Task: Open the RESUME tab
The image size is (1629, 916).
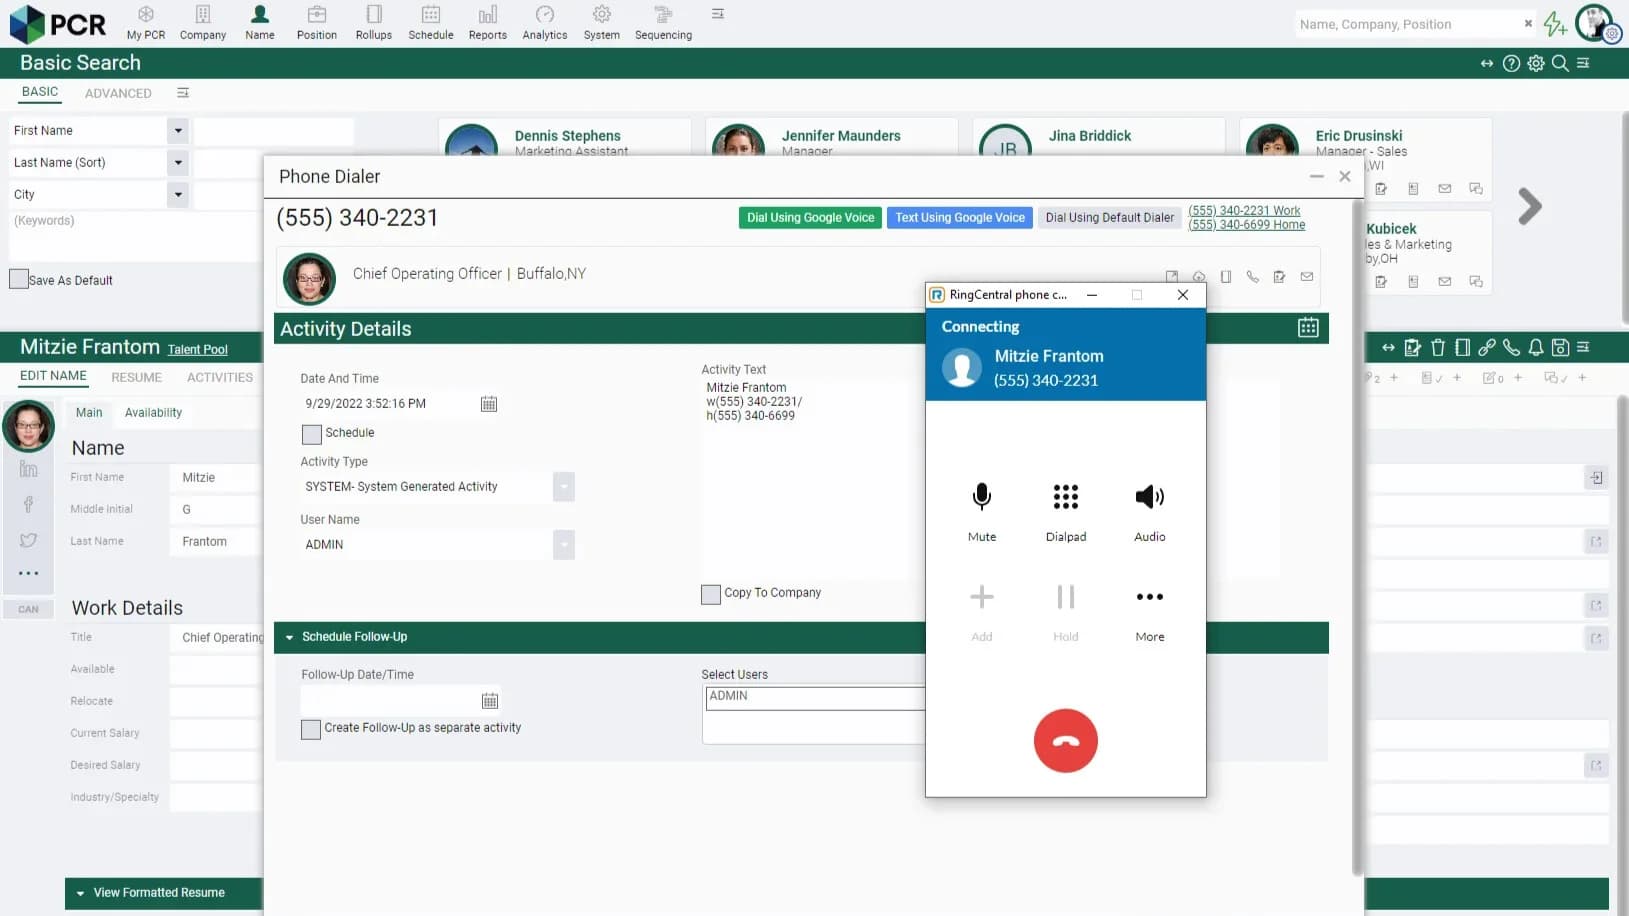Action: [x=136, y=377]
